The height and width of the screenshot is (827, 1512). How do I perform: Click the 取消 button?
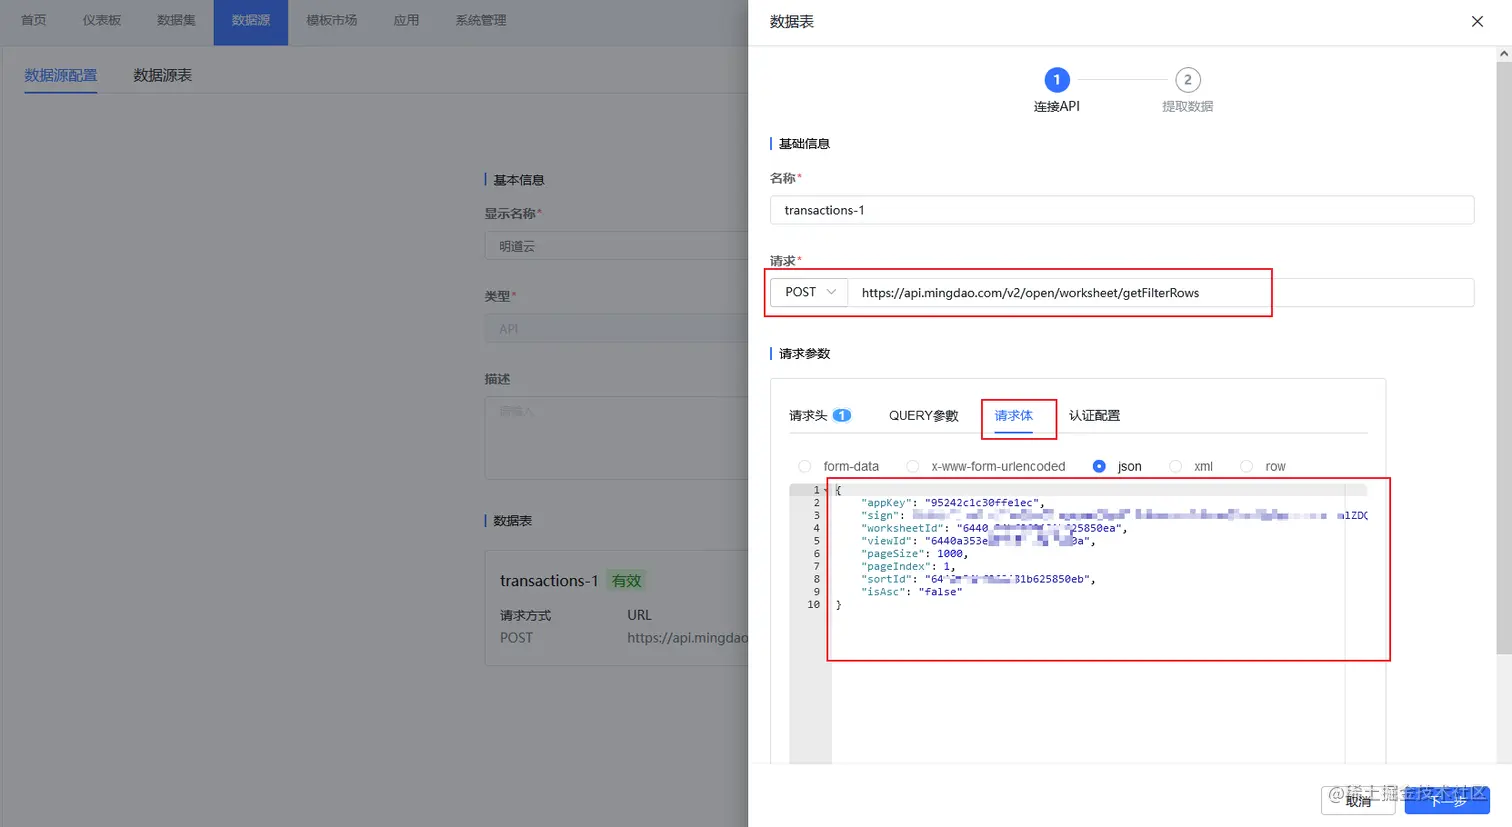1358,800
